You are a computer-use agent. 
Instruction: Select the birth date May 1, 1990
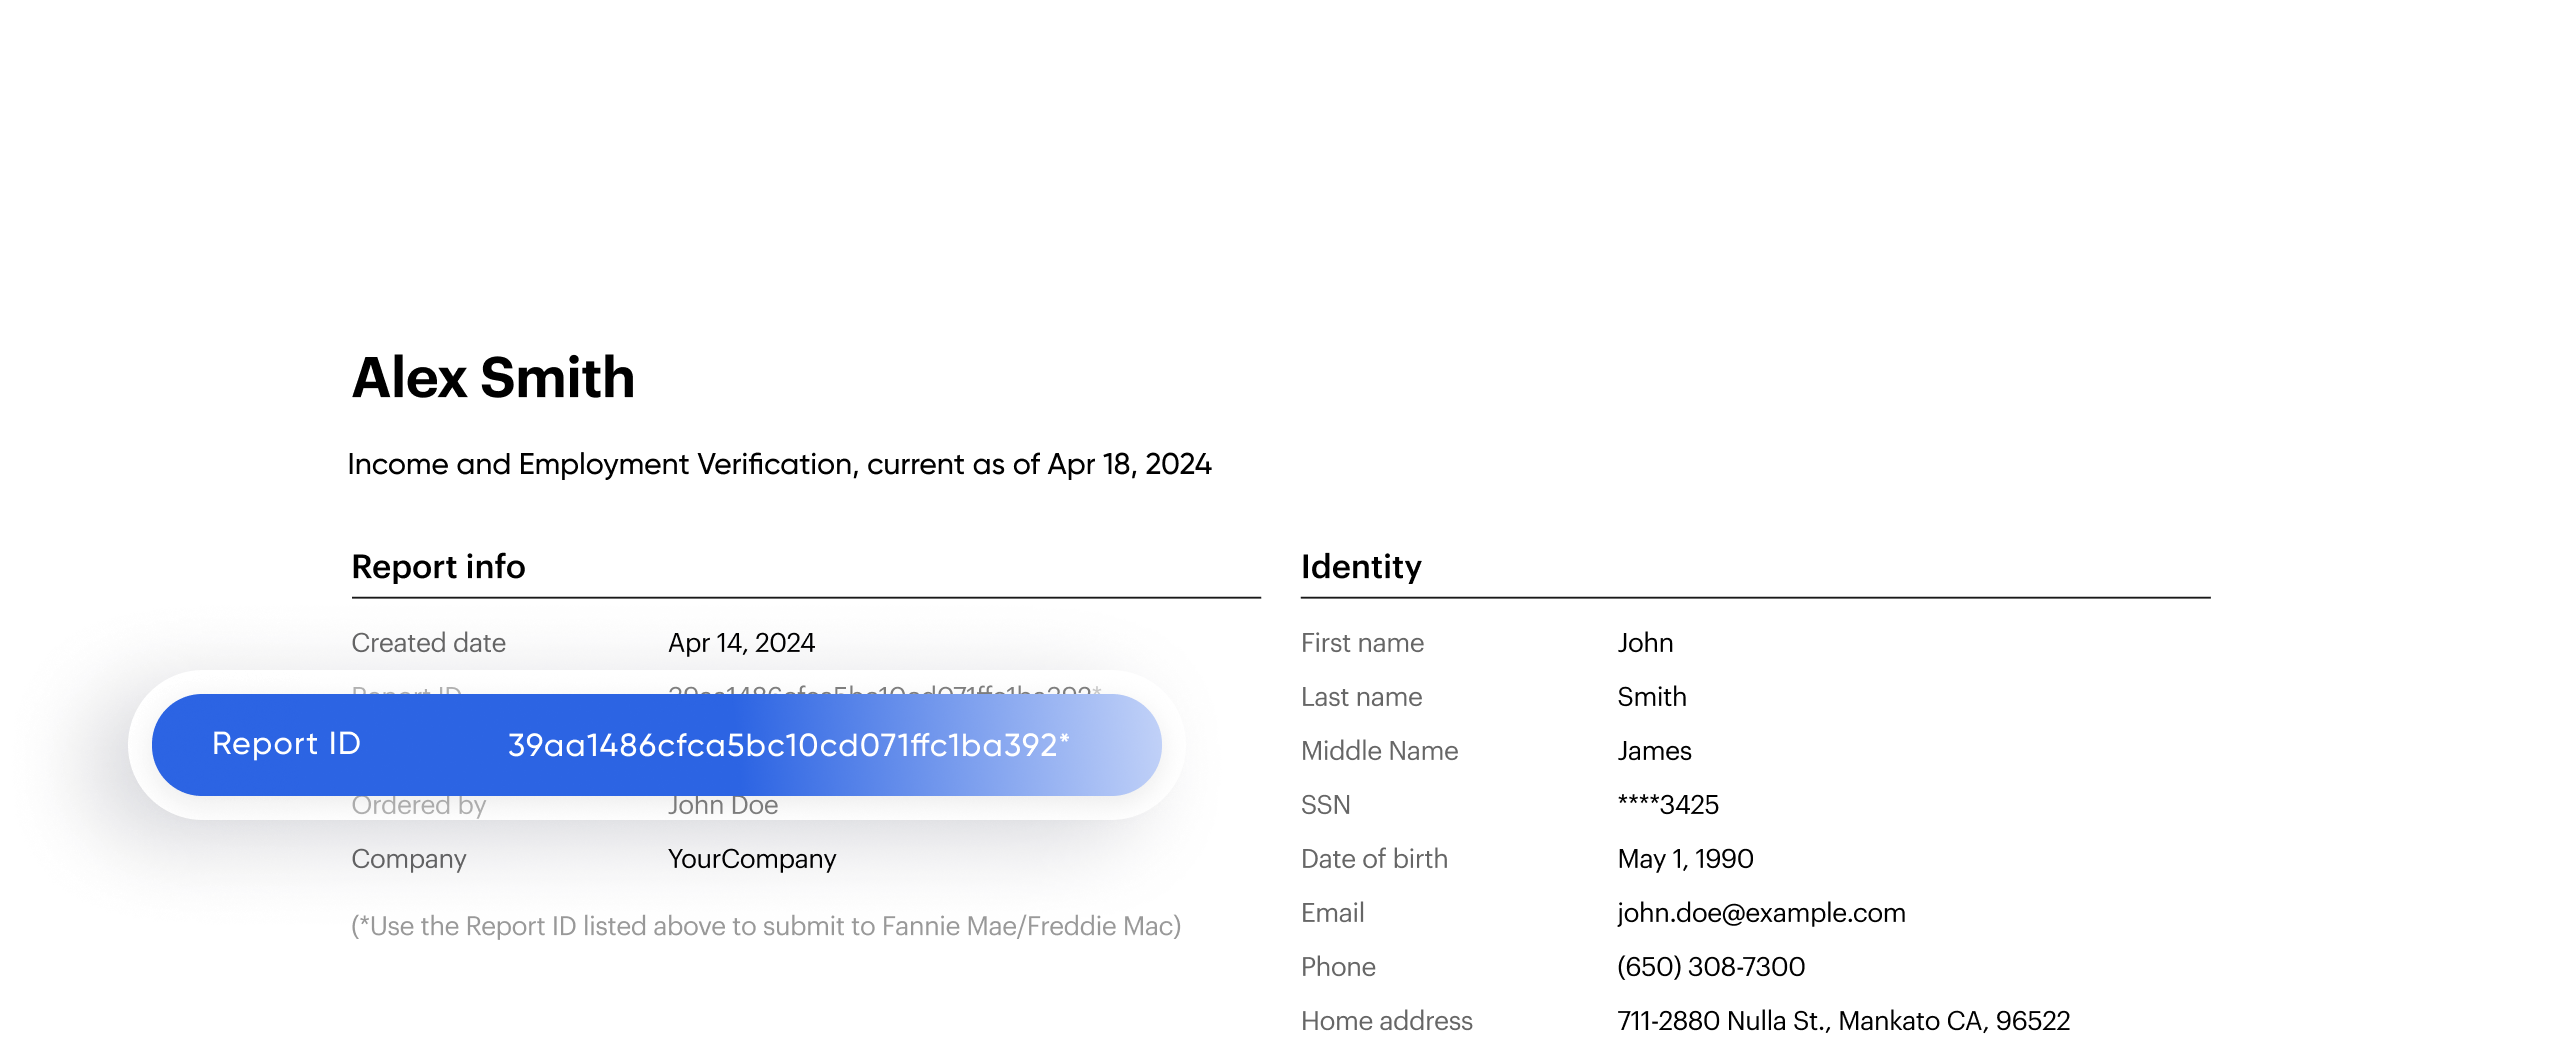(x=1685, y=859)
